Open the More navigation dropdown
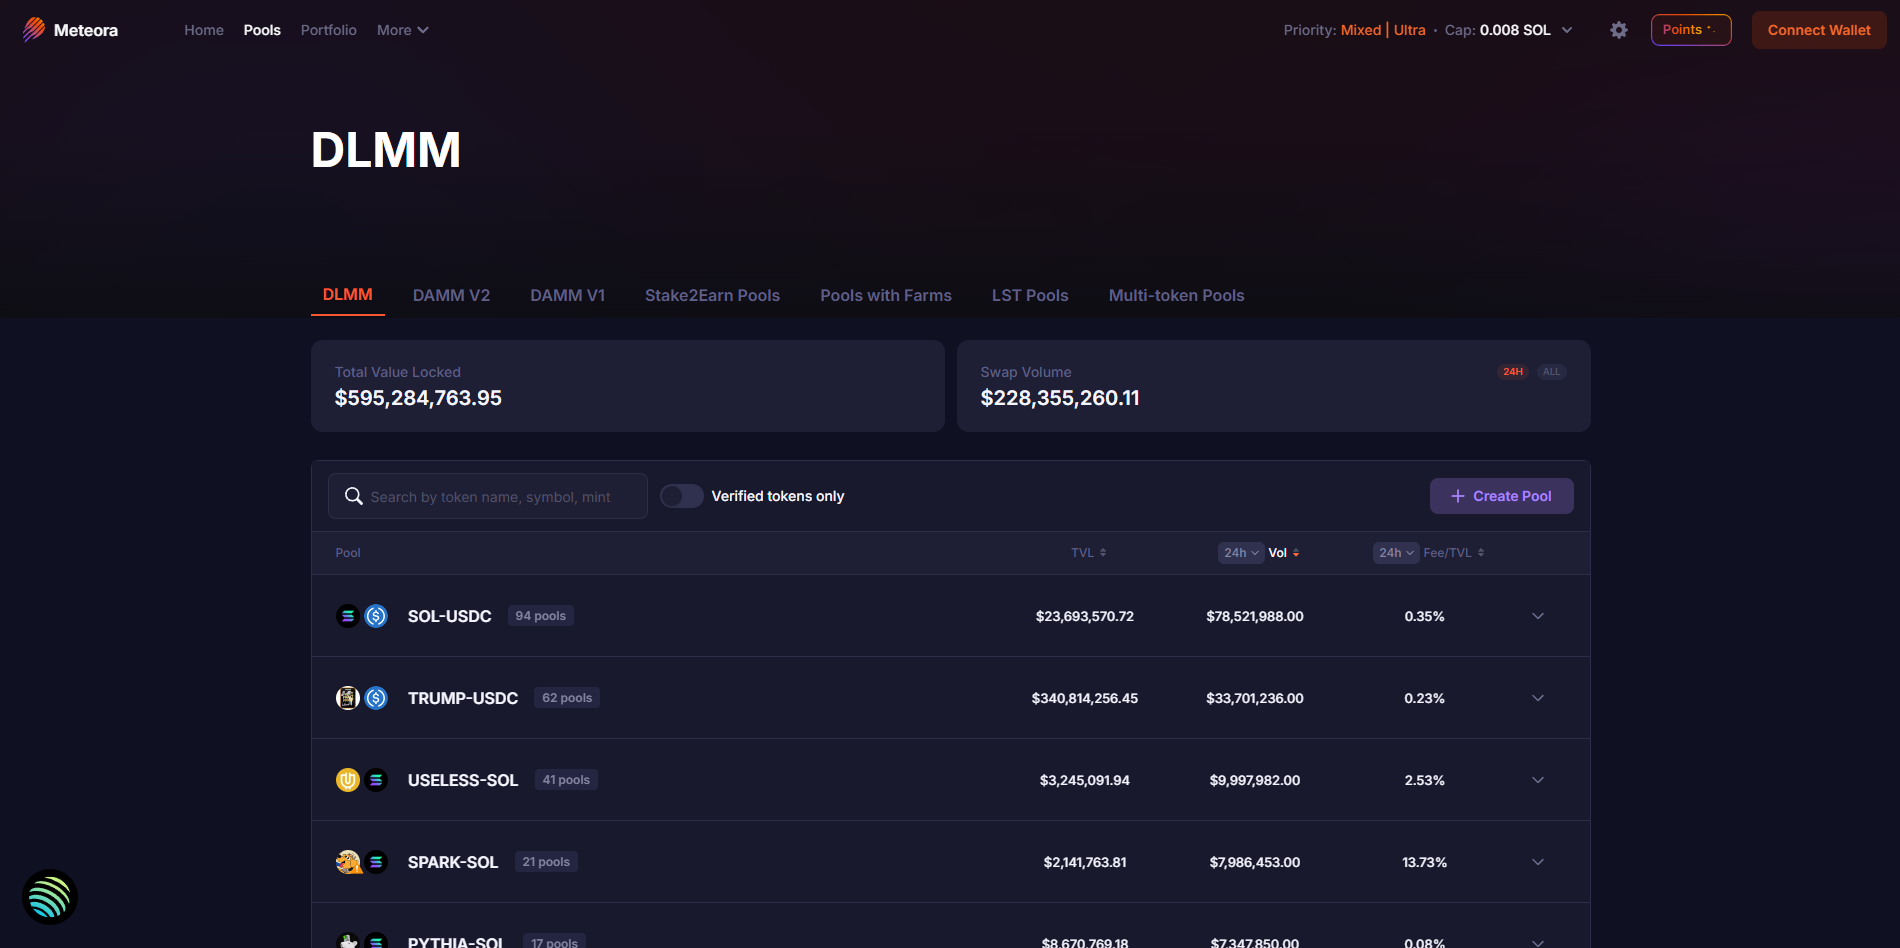 tap(402, 30)
